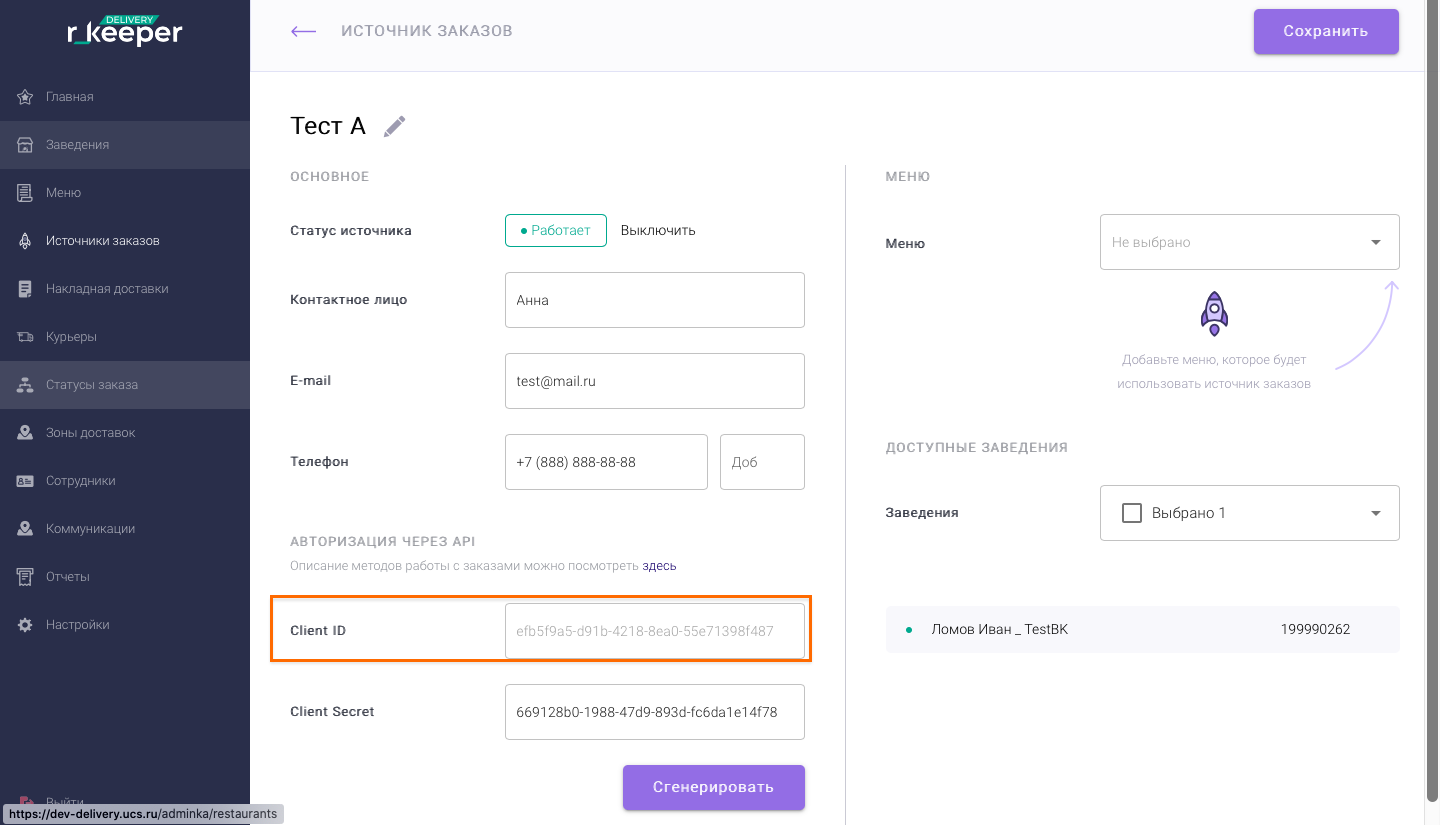Open the Источники заказов sidebar item

click(102, 241)
